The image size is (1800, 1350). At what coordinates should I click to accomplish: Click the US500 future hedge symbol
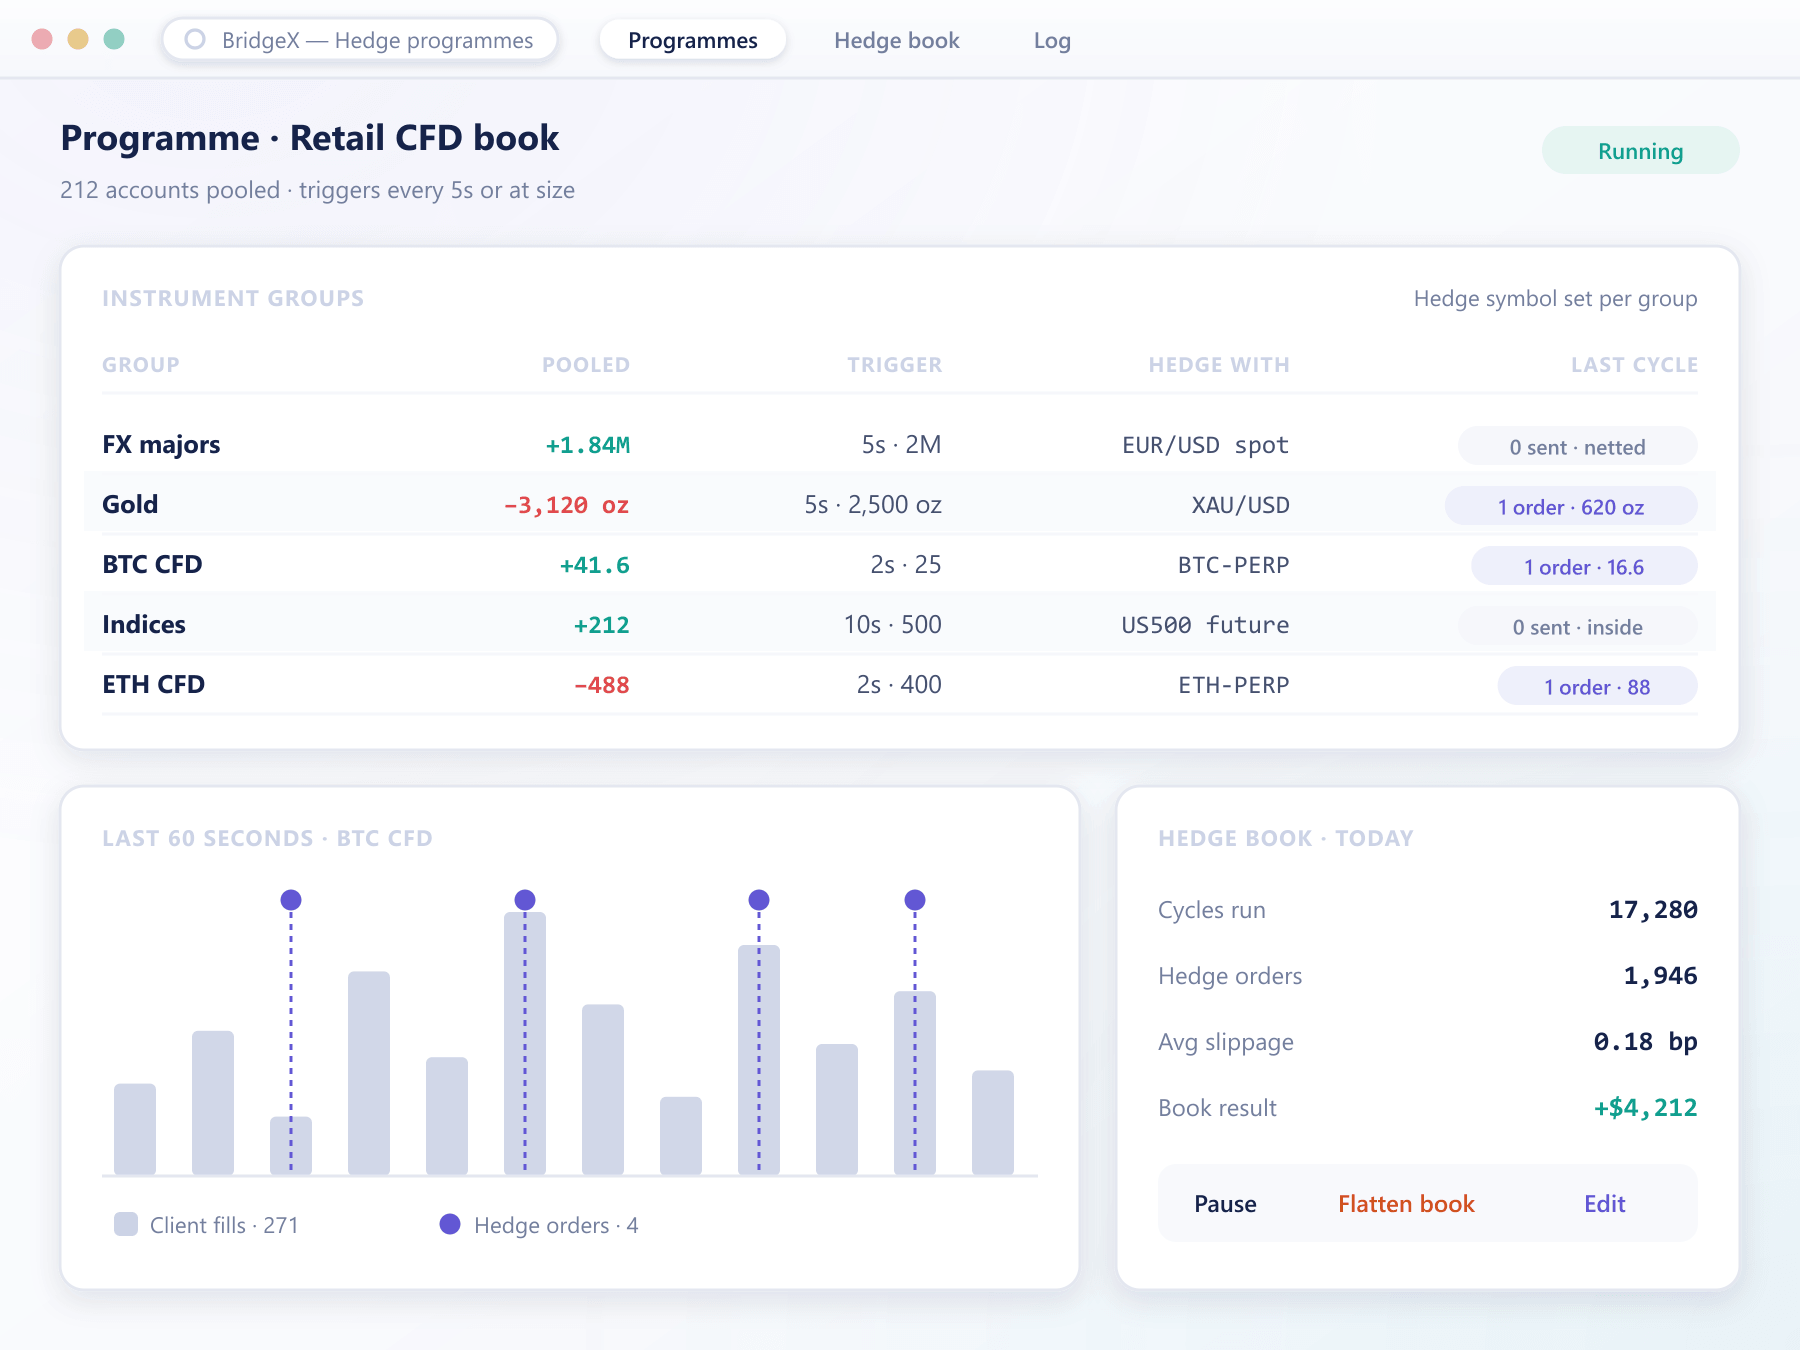[x=1205, y=625]
